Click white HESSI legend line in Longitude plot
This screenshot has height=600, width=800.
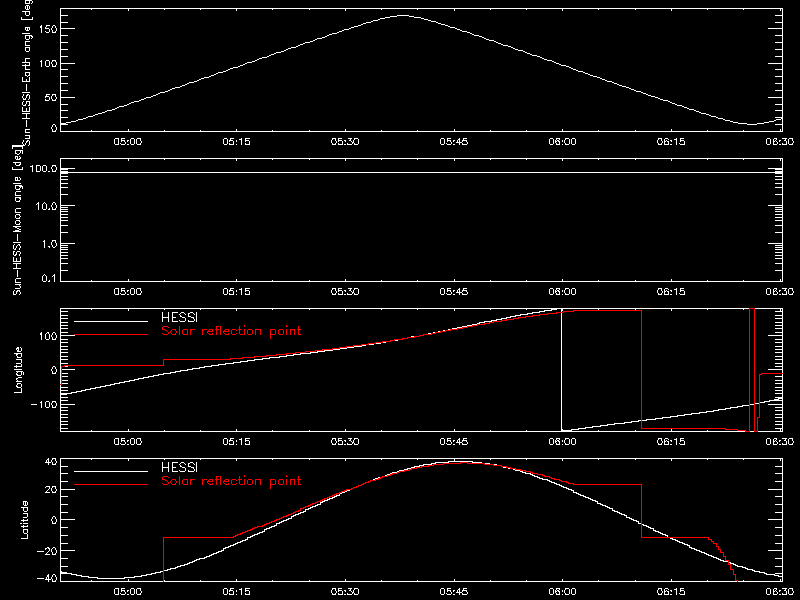click(x=111, y=321)
